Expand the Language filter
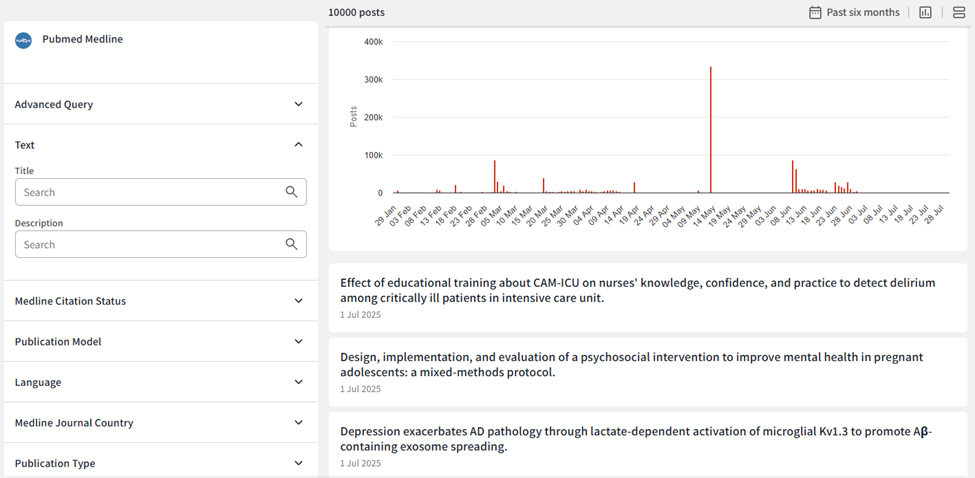The image size is (975, 478). [298, 382]
